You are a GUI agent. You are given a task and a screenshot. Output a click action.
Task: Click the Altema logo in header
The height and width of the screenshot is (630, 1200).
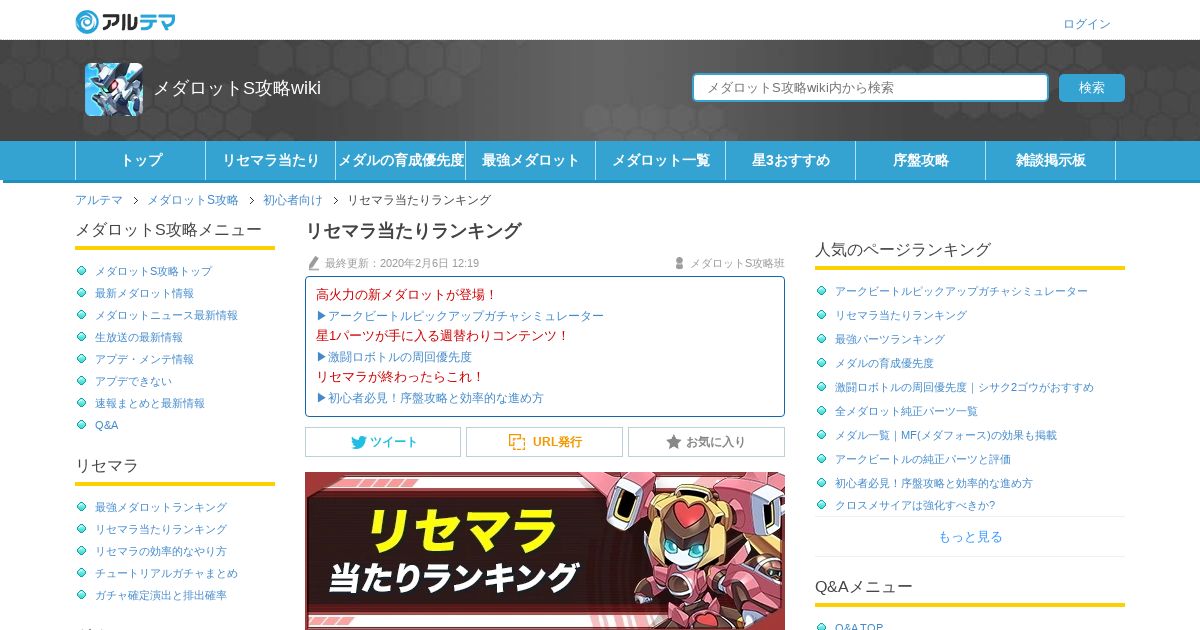pyautogui.click(x=126, y=21)
